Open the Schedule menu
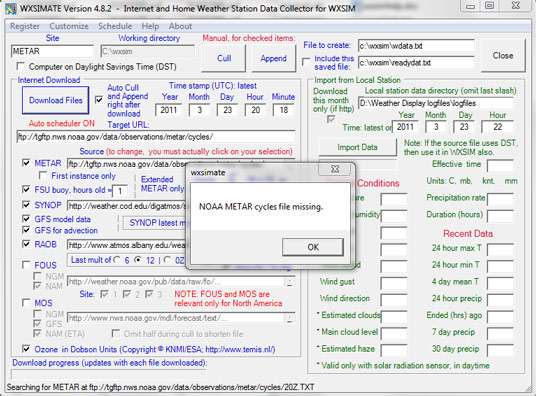 point(115,26)
